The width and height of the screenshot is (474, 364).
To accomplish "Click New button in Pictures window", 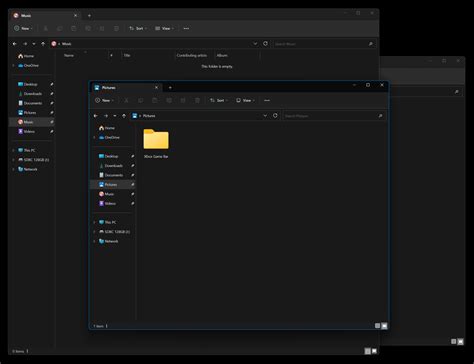I will click(x=105, y=100).
